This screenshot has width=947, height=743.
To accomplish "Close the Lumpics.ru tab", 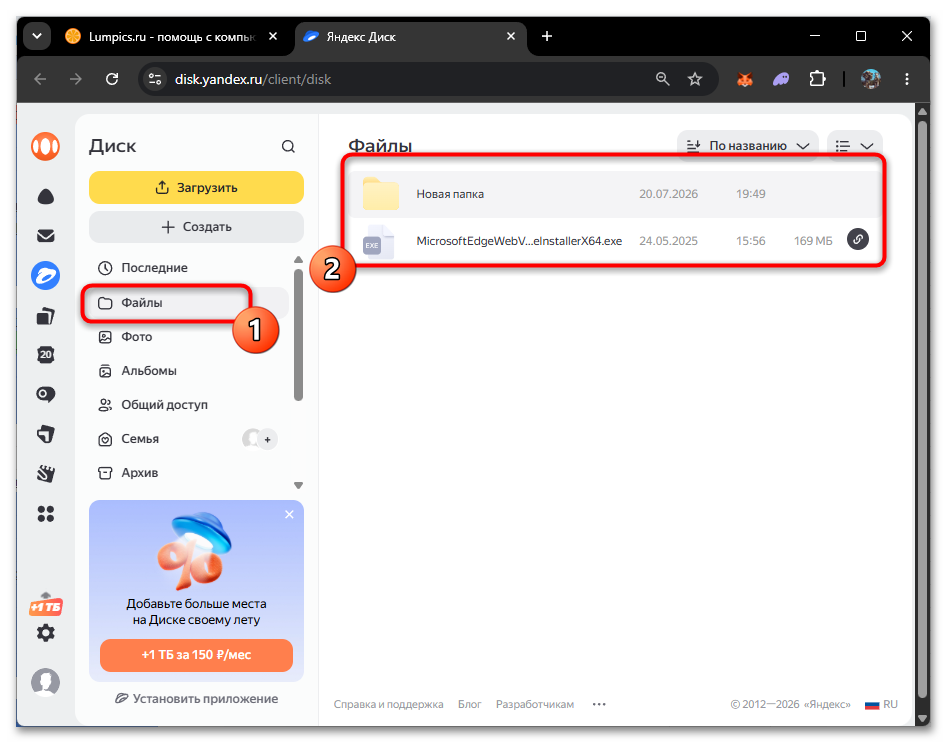I will pyautogui.click(x=273, y=36).
